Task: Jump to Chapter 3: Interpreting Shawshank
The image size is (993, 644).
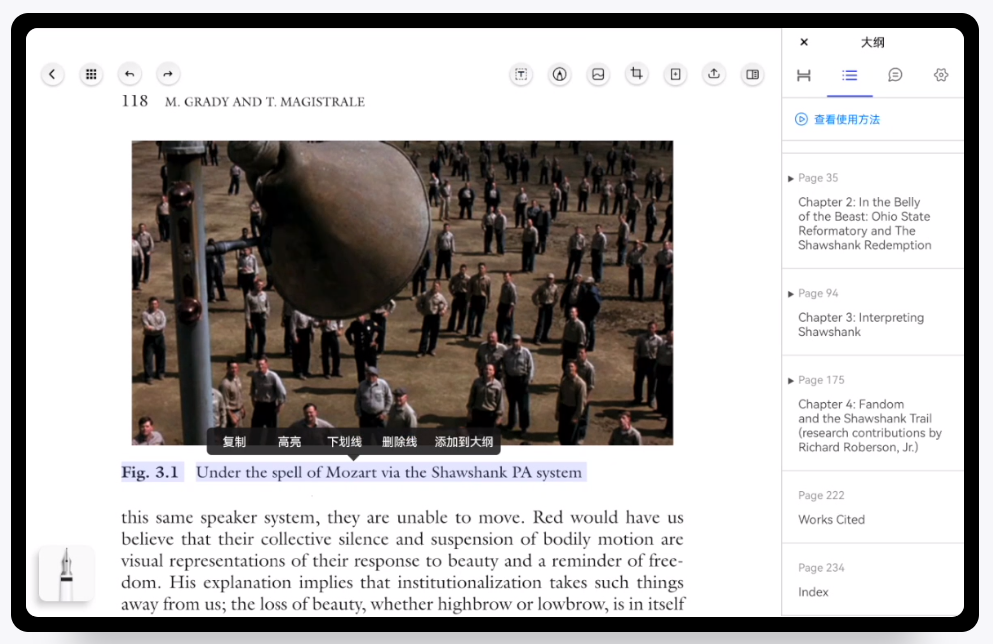Action: pos(861,324)
